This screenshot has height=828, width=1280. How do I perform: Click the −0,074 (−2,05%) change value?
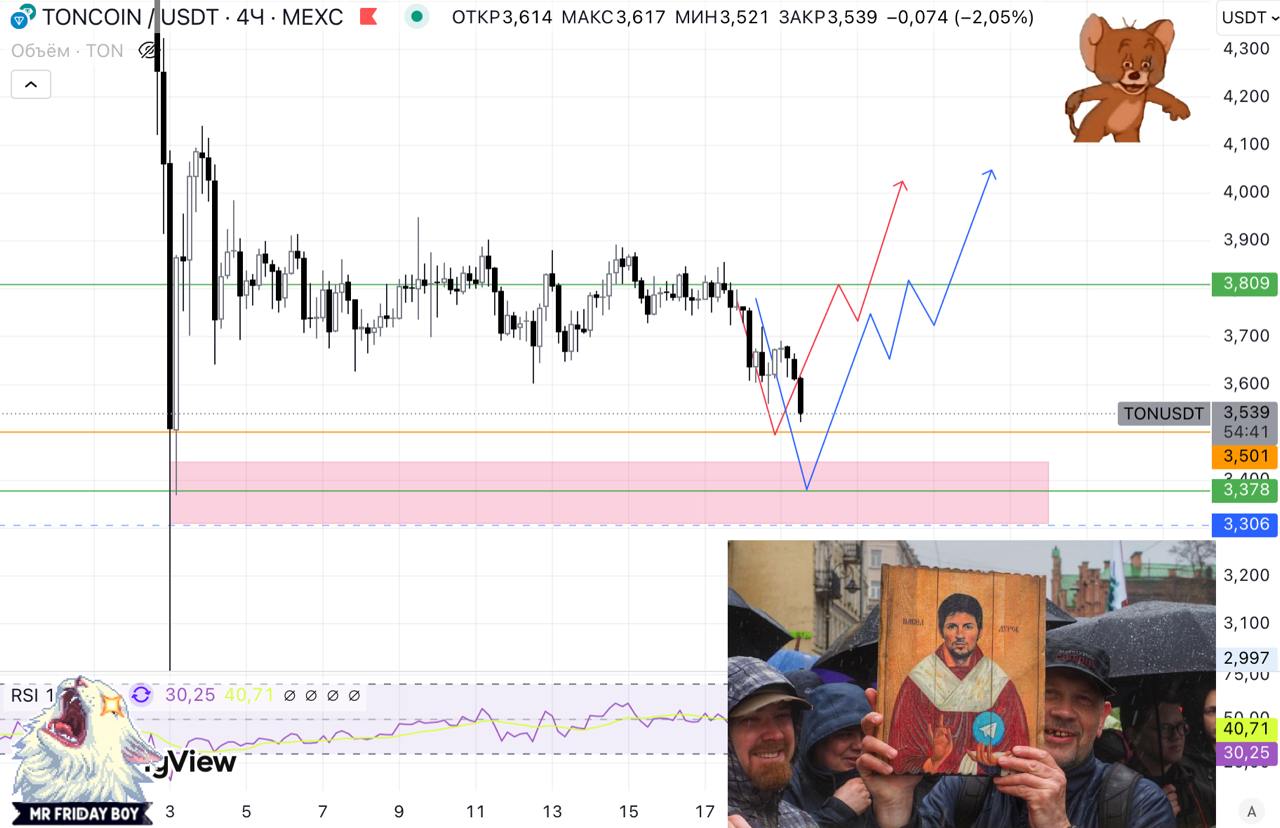(x=960, y=17)
